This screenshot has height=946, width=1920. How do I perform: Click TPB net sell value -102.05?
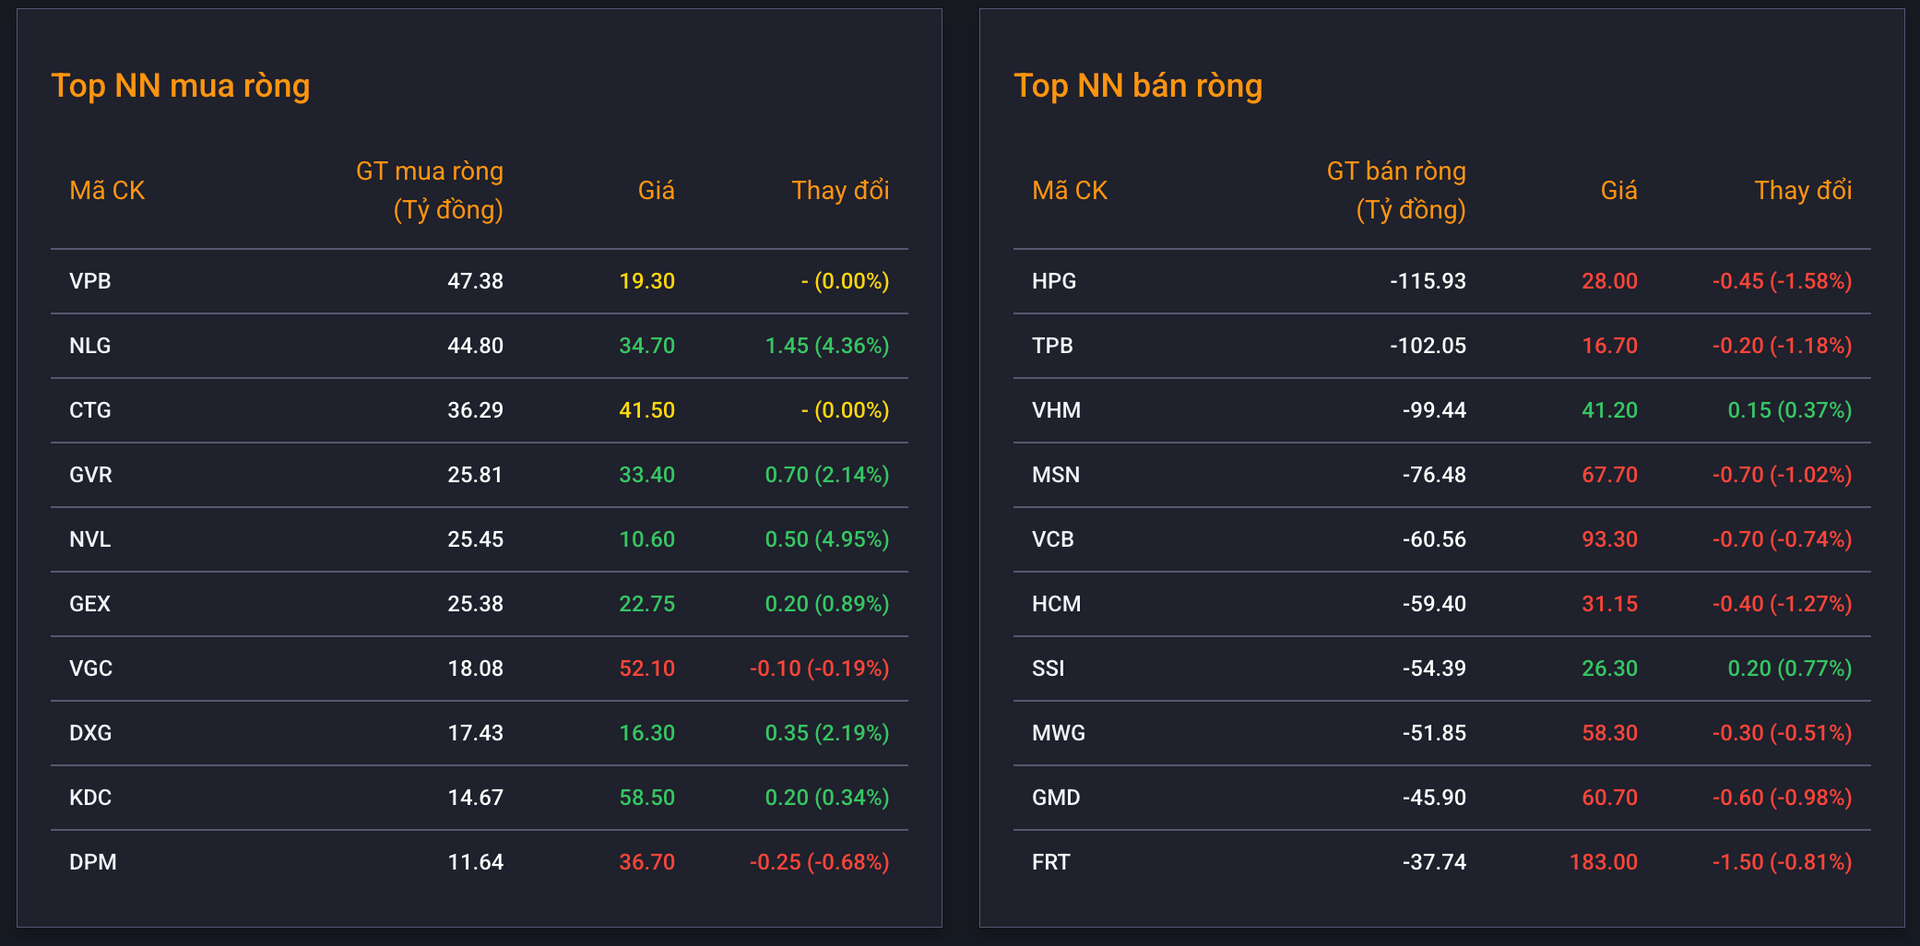[x=1428, y=346]
